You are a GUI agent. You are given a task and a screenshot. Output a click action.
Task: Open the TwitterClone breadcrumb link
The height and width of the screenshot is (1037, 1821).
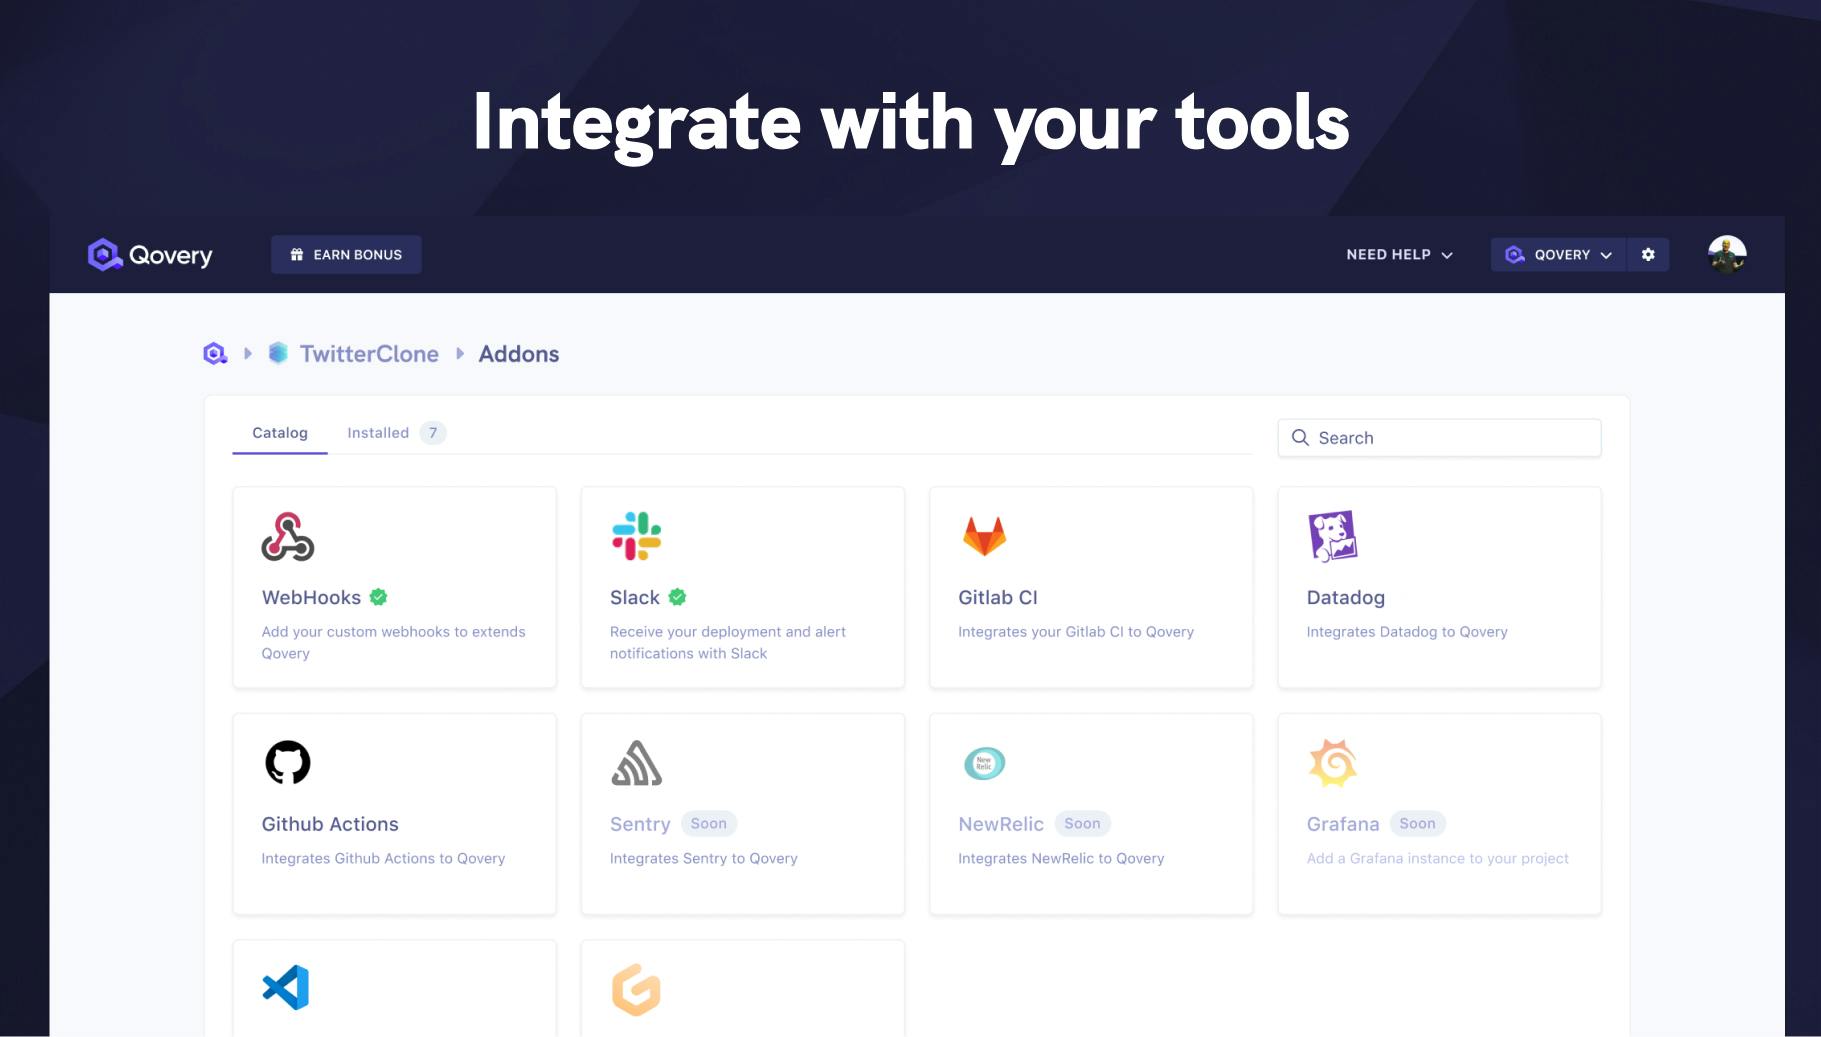tap(369, 354)
